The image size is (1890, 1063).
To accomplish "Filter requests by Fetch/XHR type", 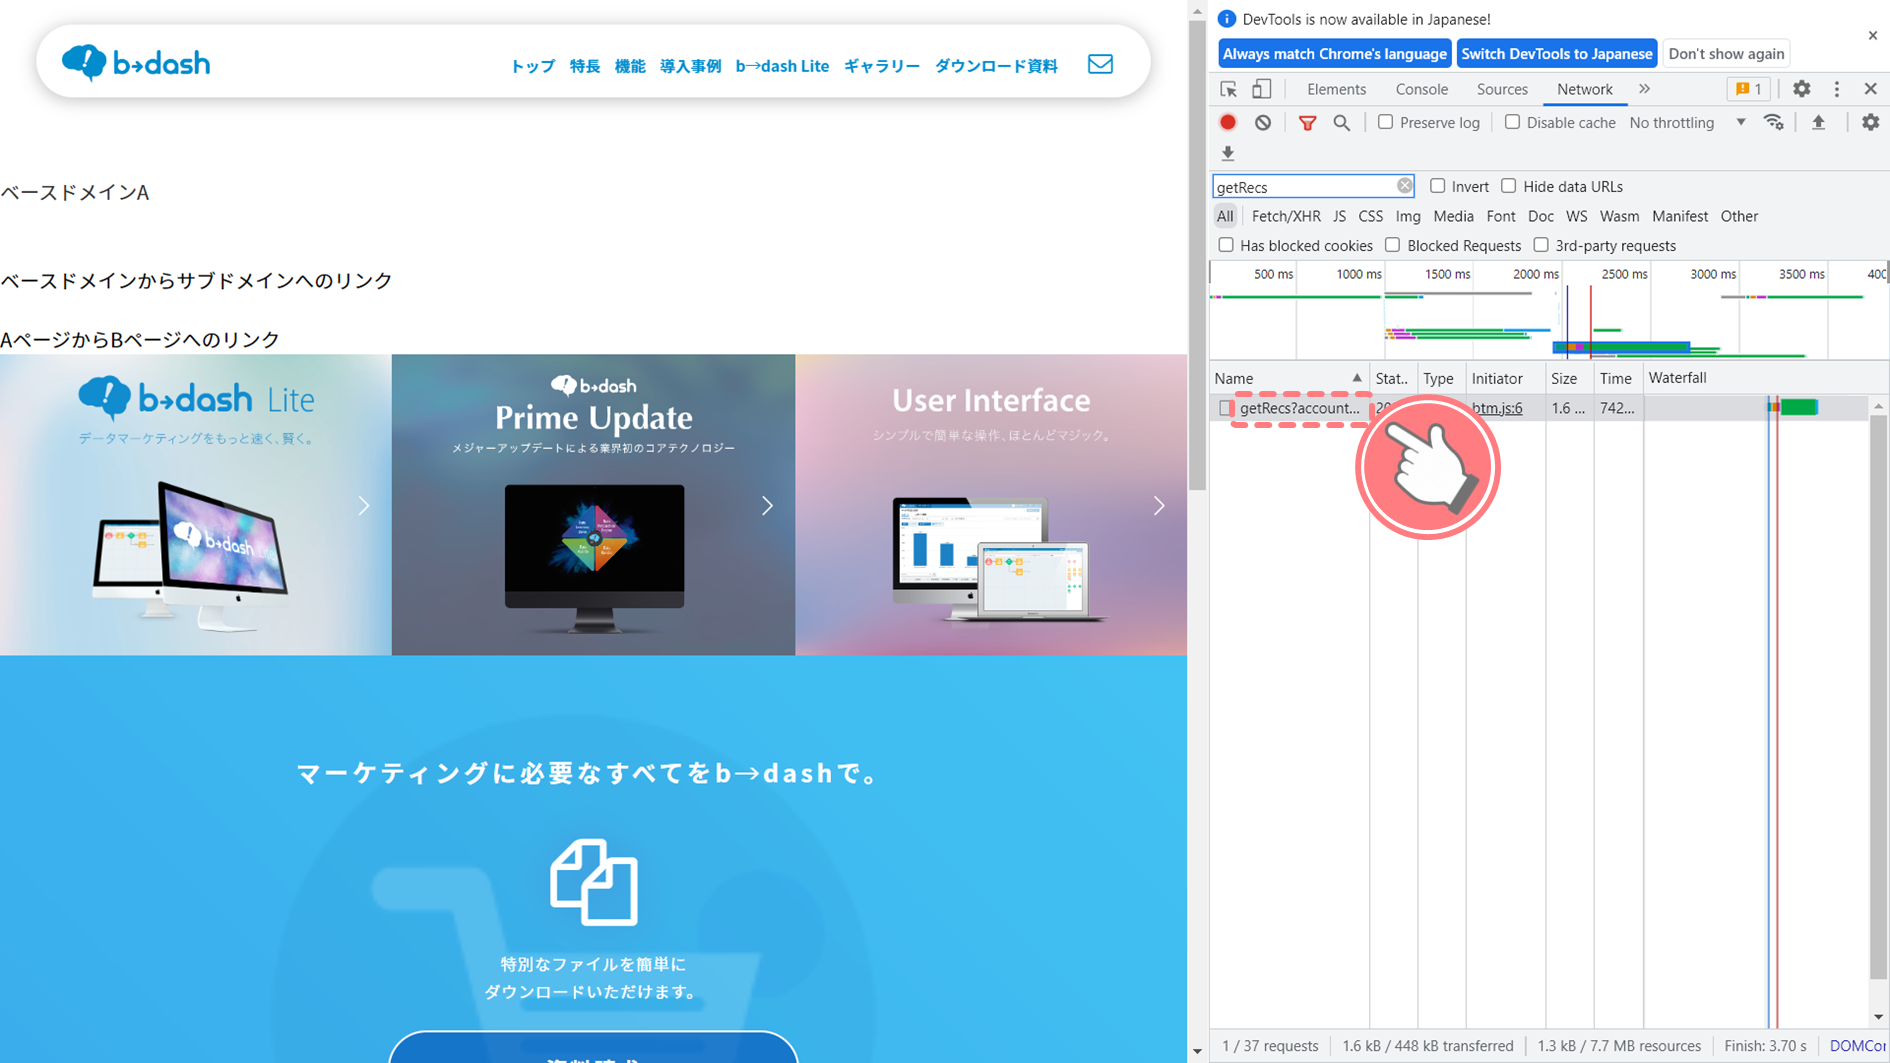I will click(x=1286, y=216).
